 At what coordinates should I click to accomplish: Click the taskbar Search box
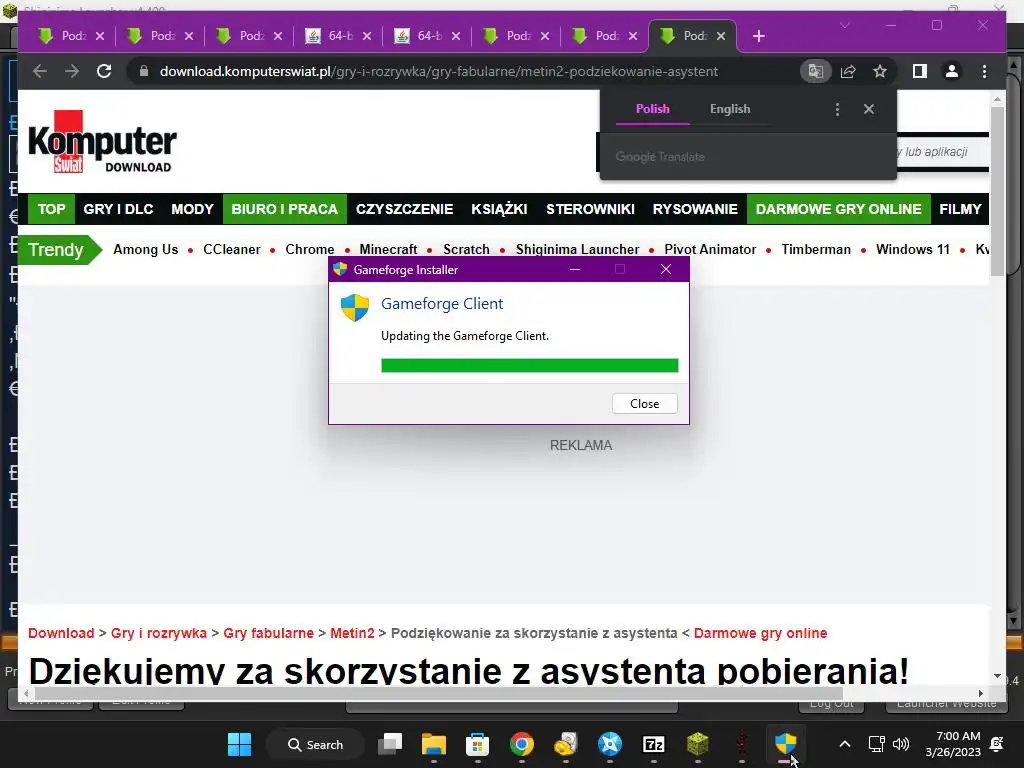tap(315, 744)
